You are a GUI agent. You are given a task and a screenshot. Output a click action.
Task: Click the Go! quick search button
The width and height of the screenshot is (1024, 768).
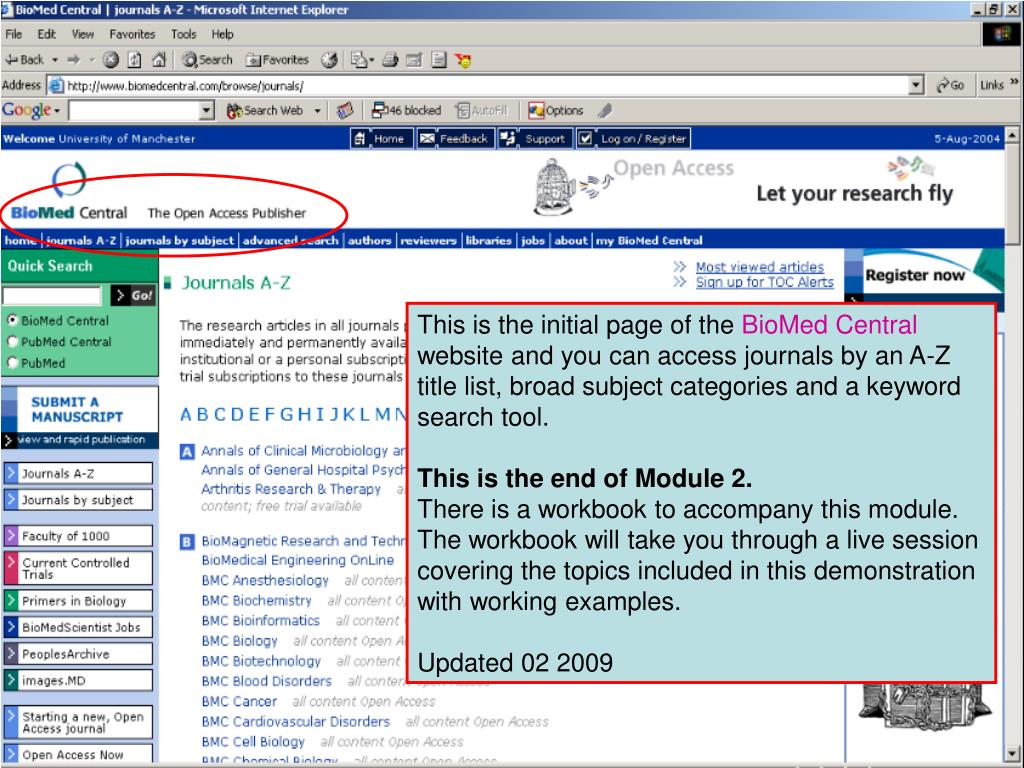134,295
